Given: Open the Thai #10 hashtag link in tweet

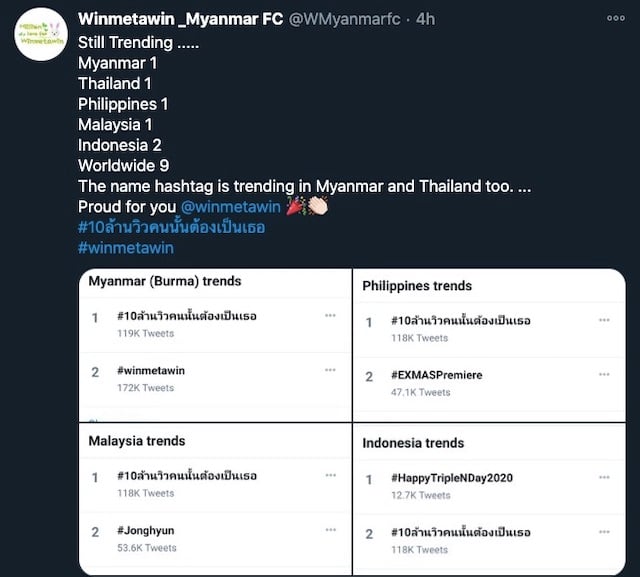Looking at the screenshot, I should (171, 227).
